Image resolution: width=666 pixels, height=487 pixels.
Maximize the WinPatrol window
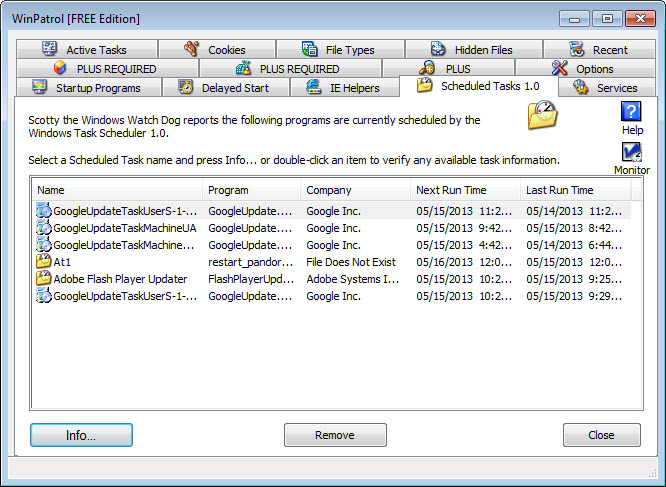tap(607, 19)
